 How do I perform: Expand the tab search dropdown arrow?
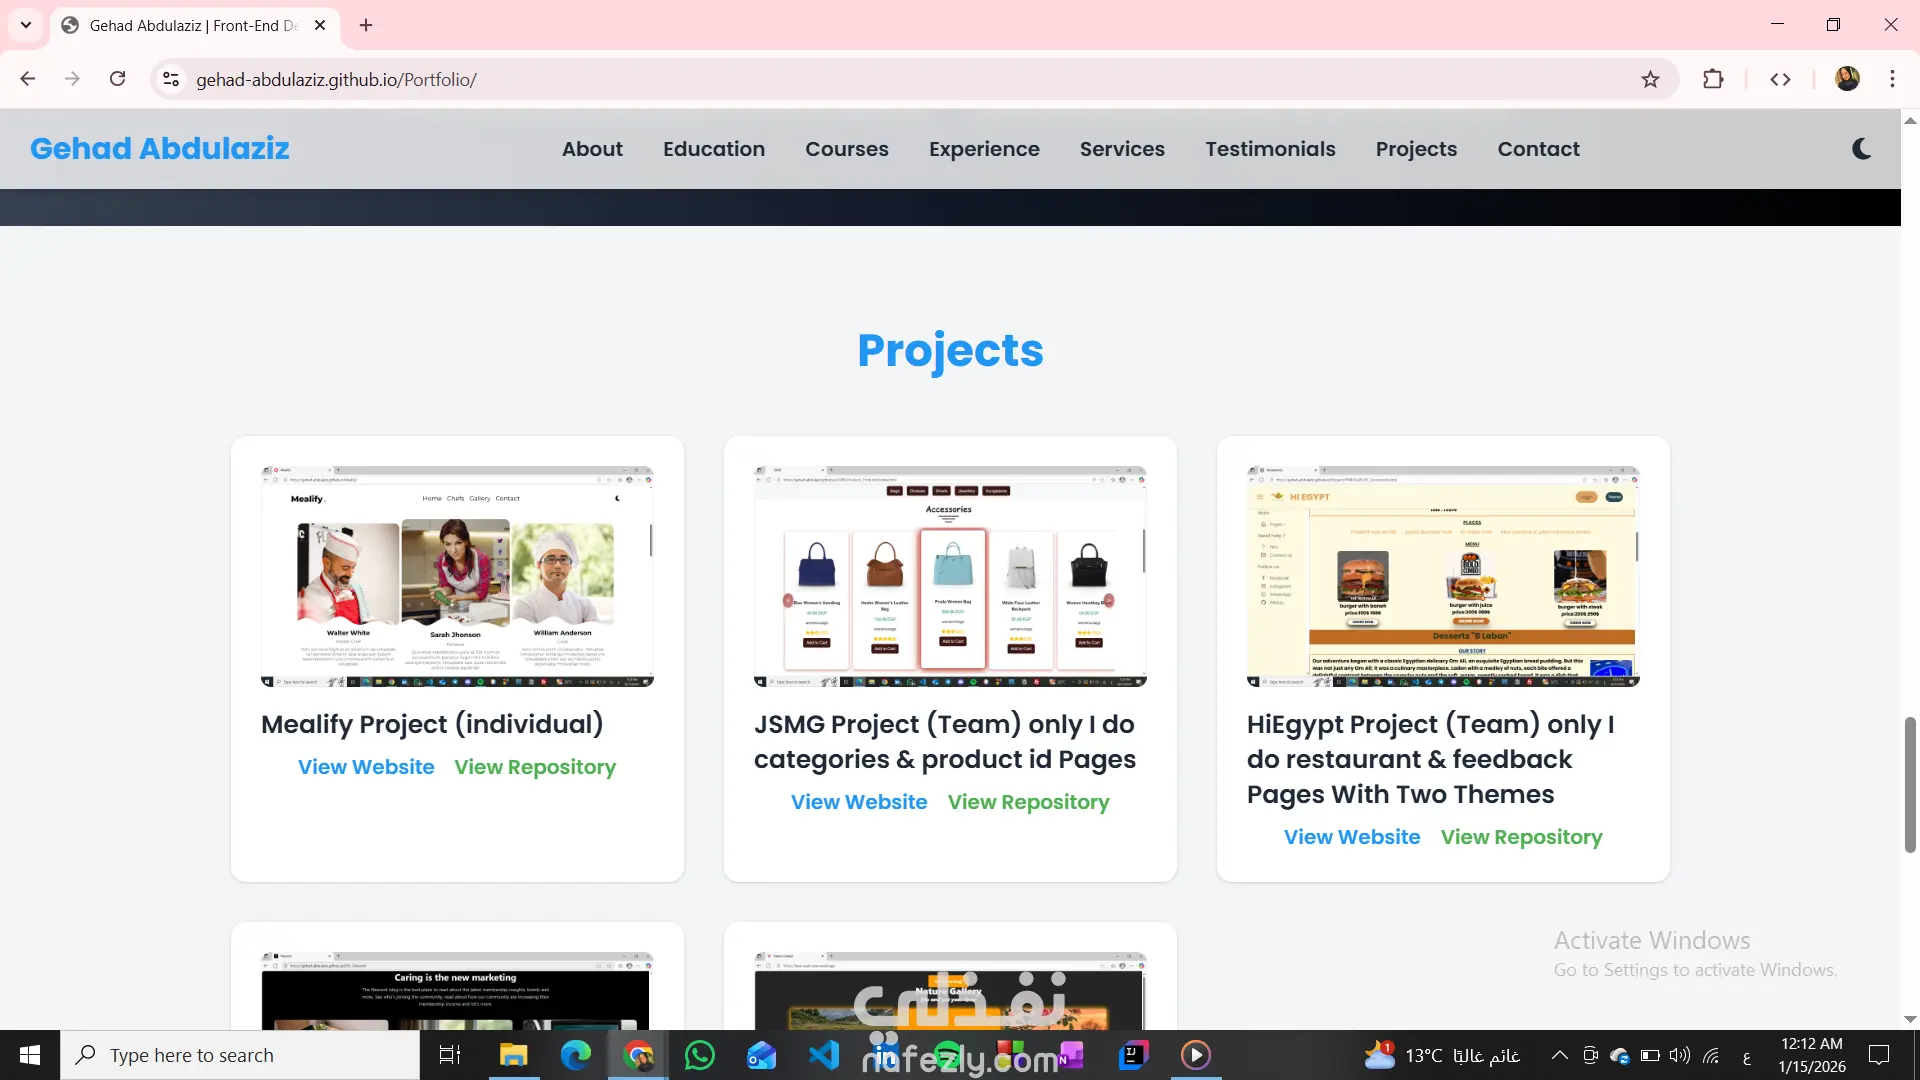[26, 25]
